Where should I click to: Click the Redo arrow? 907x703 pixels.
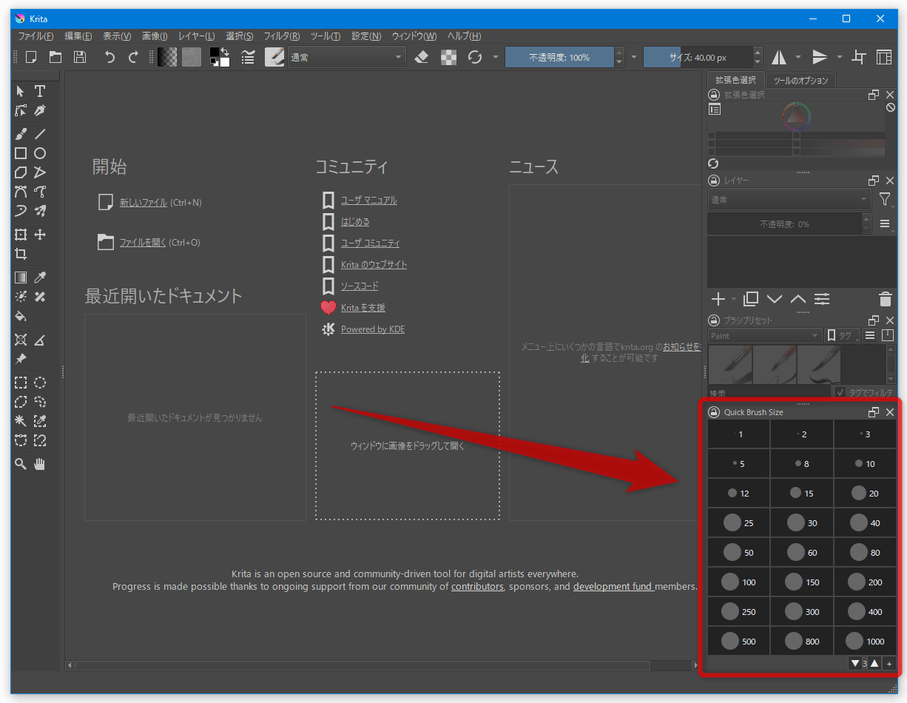[133, 57]
